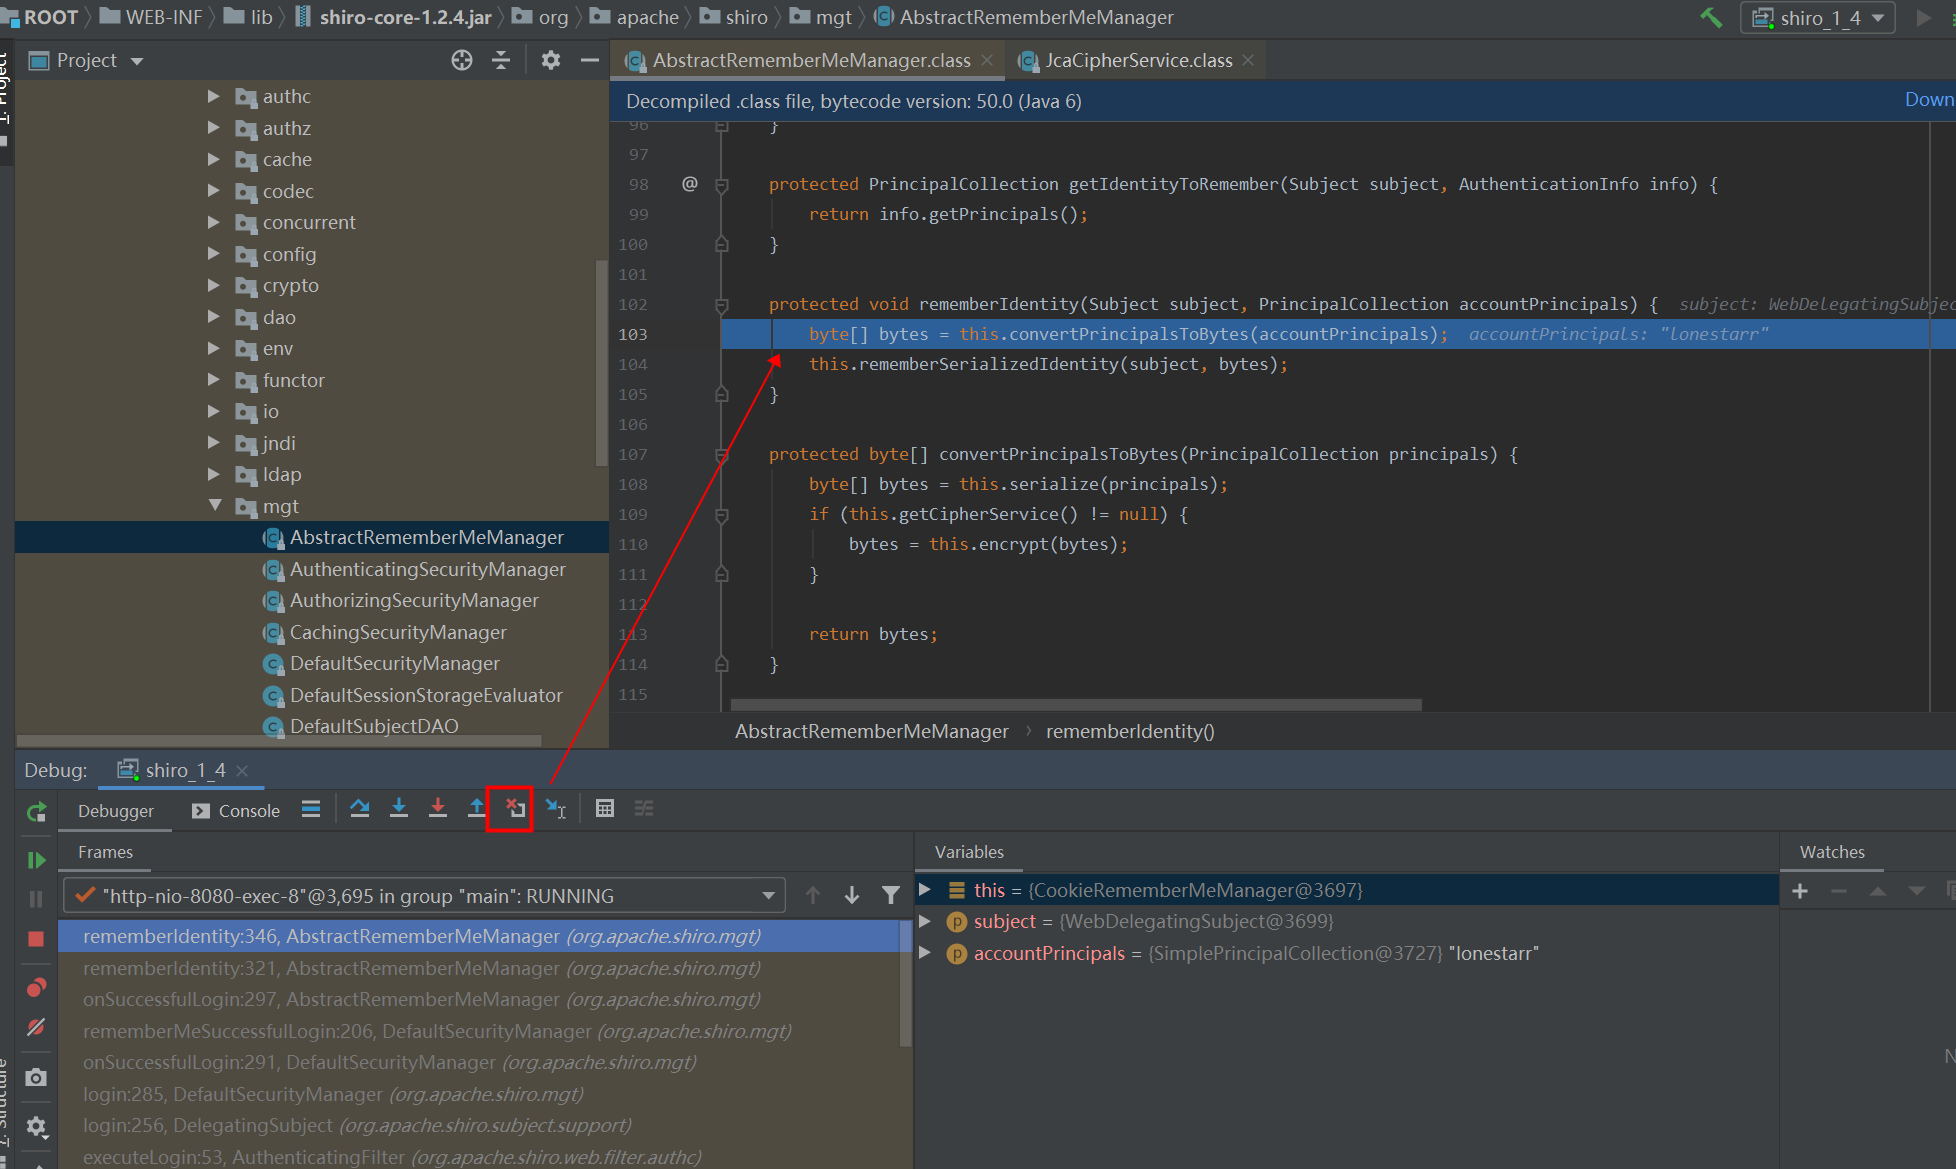Click the Pause Program icon
The width and height of the screenshot is (1956, 1169).
[36, 899]
